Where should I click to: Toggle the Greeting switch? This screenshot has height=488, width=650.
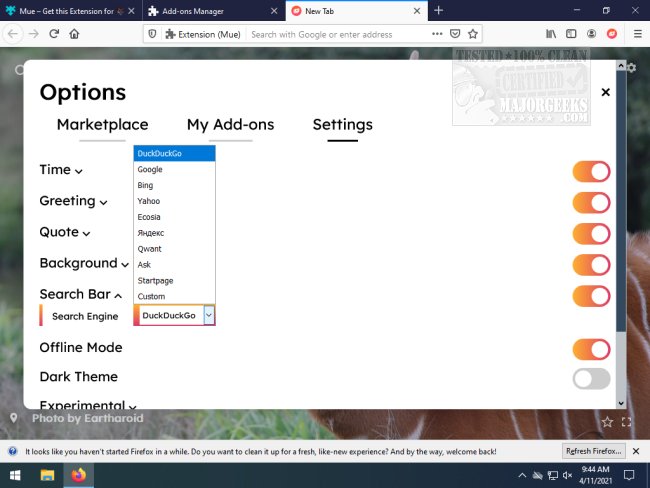(x=591, y=203)
